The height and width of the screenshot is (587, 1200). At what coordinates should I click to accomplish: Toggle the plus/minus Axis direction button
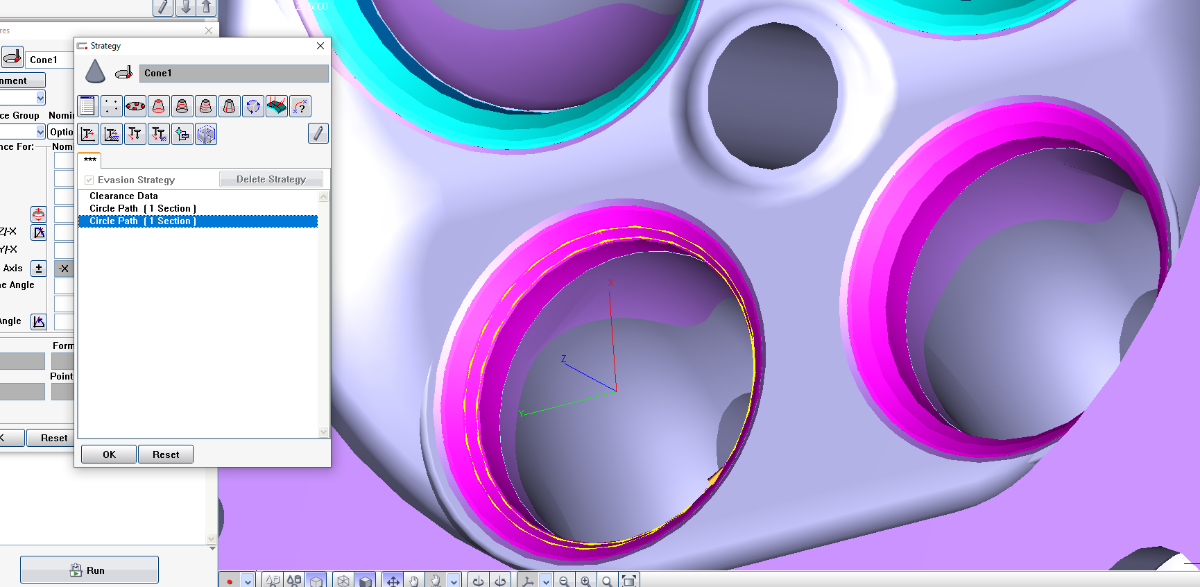39,268
